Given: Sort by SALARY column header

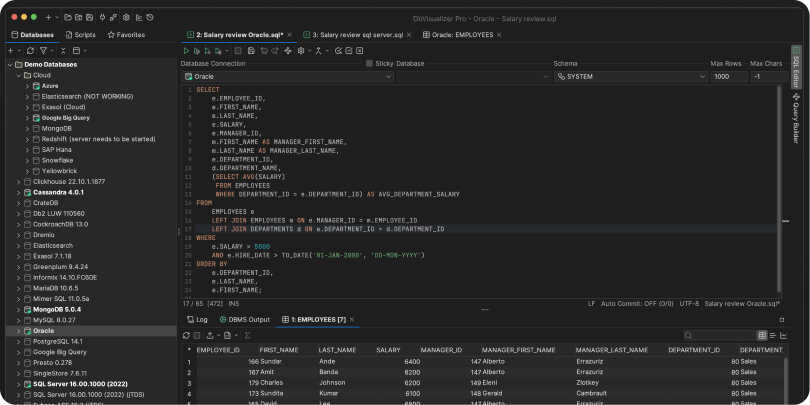Looking at the screenshot, I should pos(388,350).
